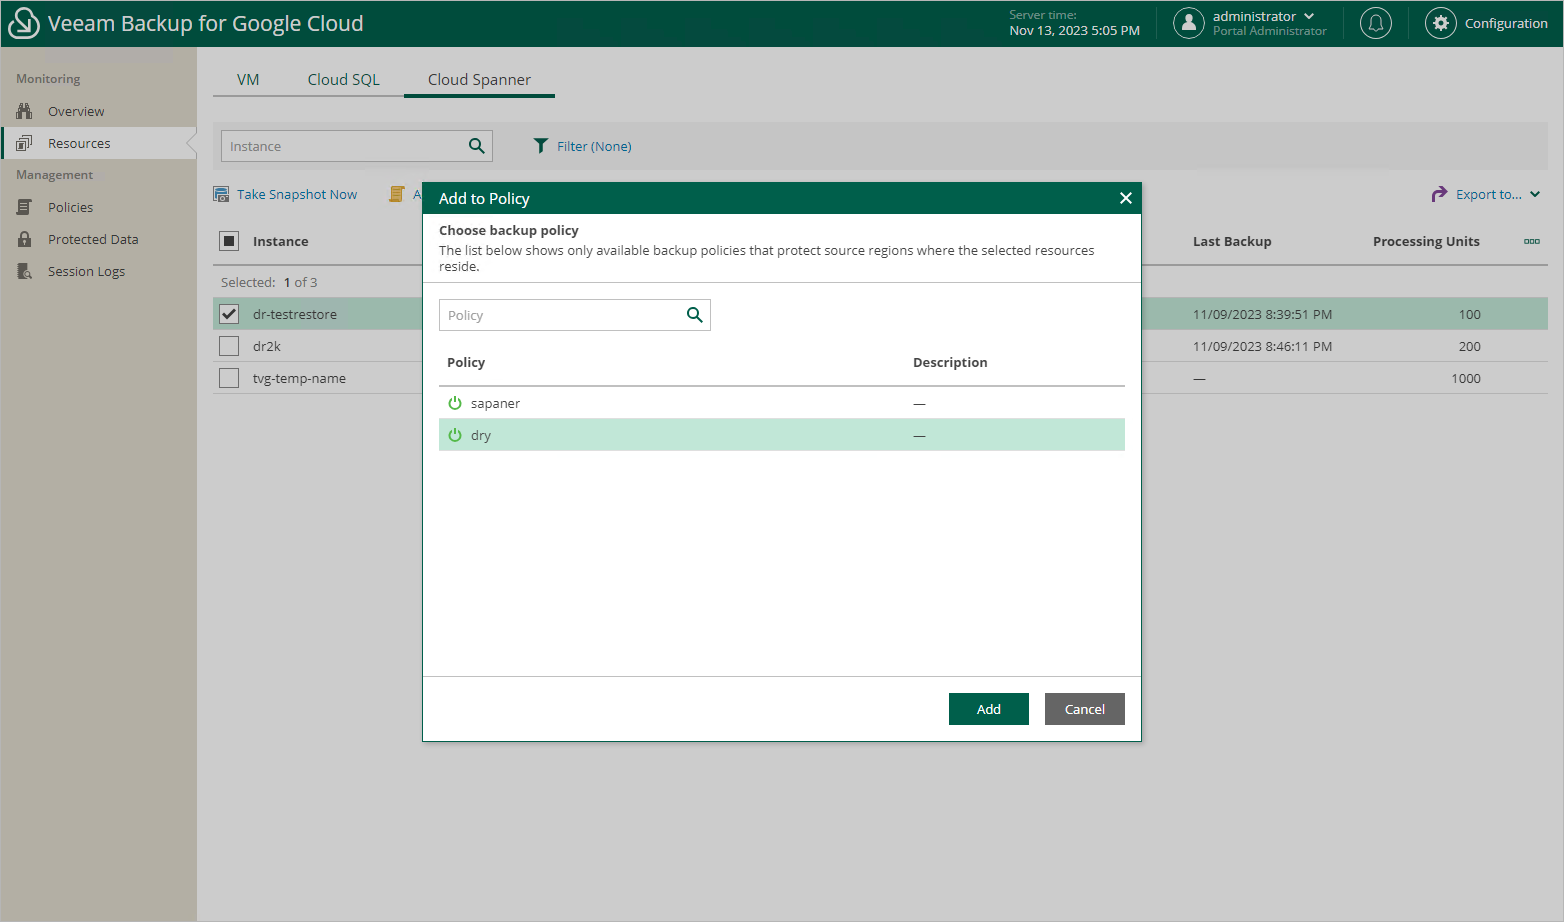1564x922 pixels.
Task: Select the Cloud Spanner tab
Action: click(x=479, y=80)
